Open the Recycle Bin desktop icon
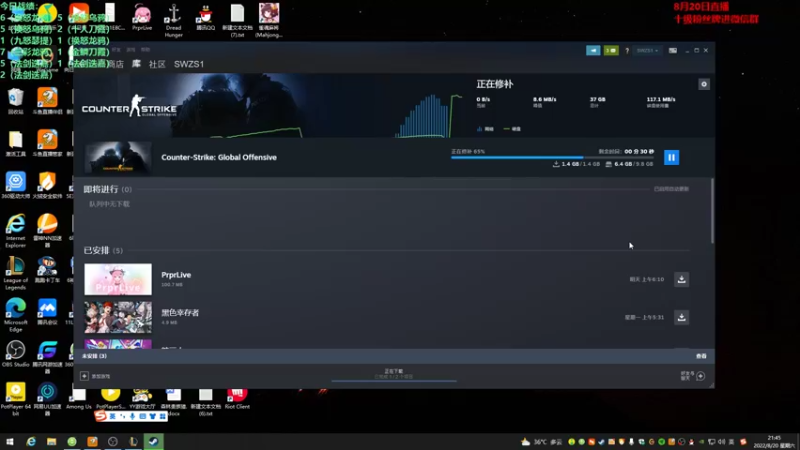Image resolution: width=800 pixels, height=450 pixels. pos(16,101)
